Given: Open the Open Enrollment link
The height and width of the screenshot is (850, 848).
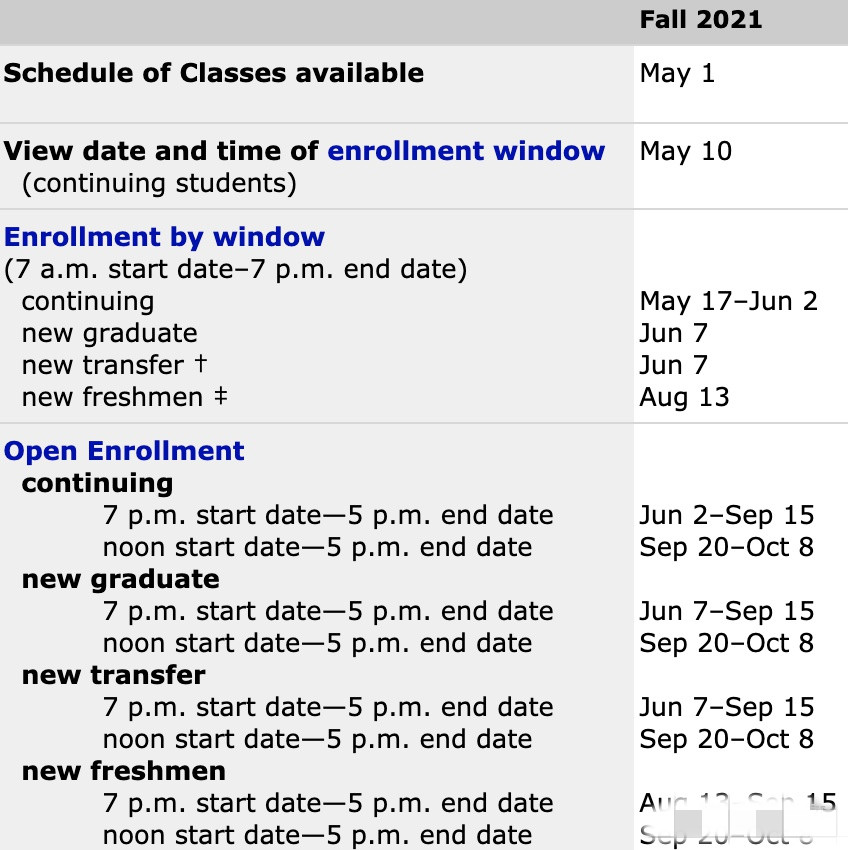Looking at the screenshot, I should [124, 451].
